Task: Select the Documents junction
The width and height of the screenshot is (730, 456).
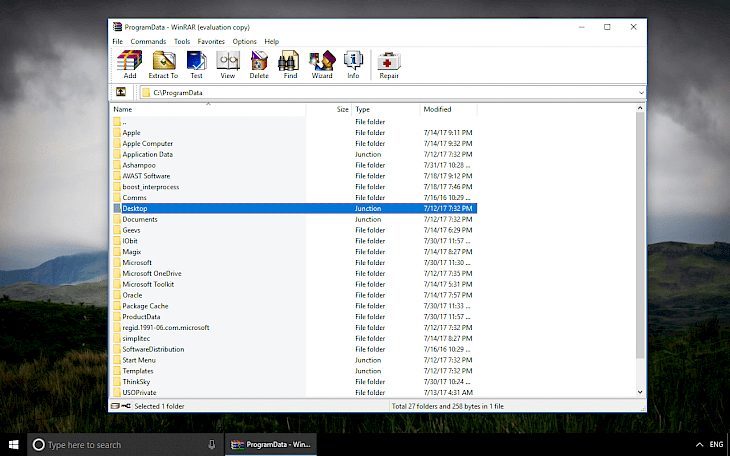Action: (294, 219)
